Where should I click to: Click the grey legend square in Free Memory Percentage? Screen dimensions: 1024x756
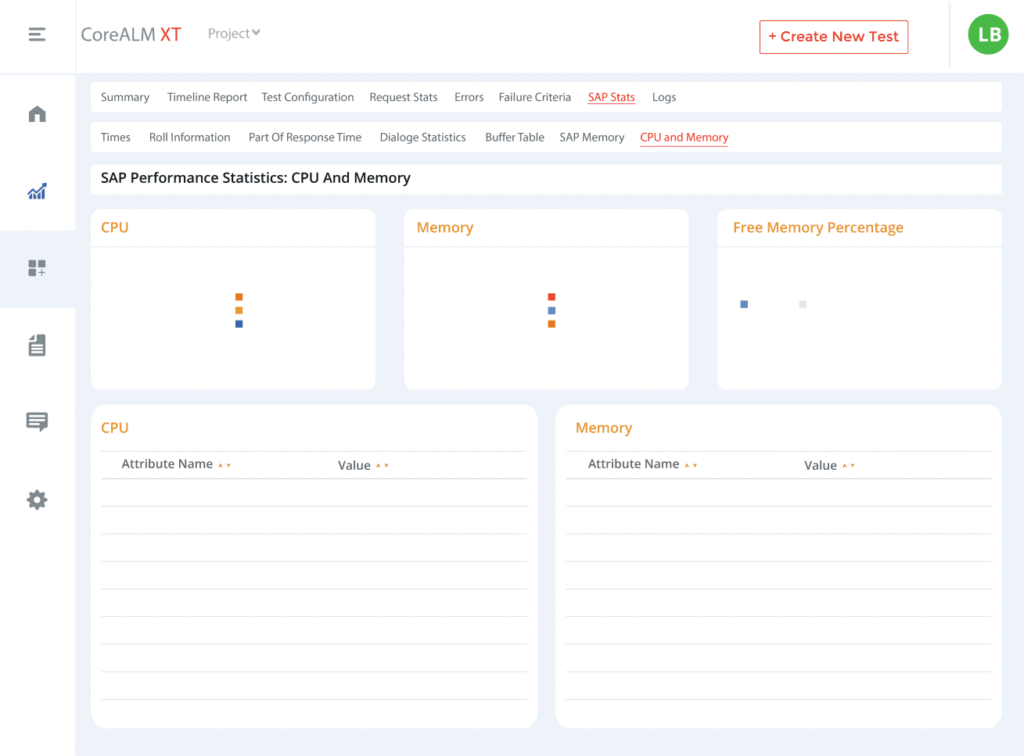tap(803, 304)
